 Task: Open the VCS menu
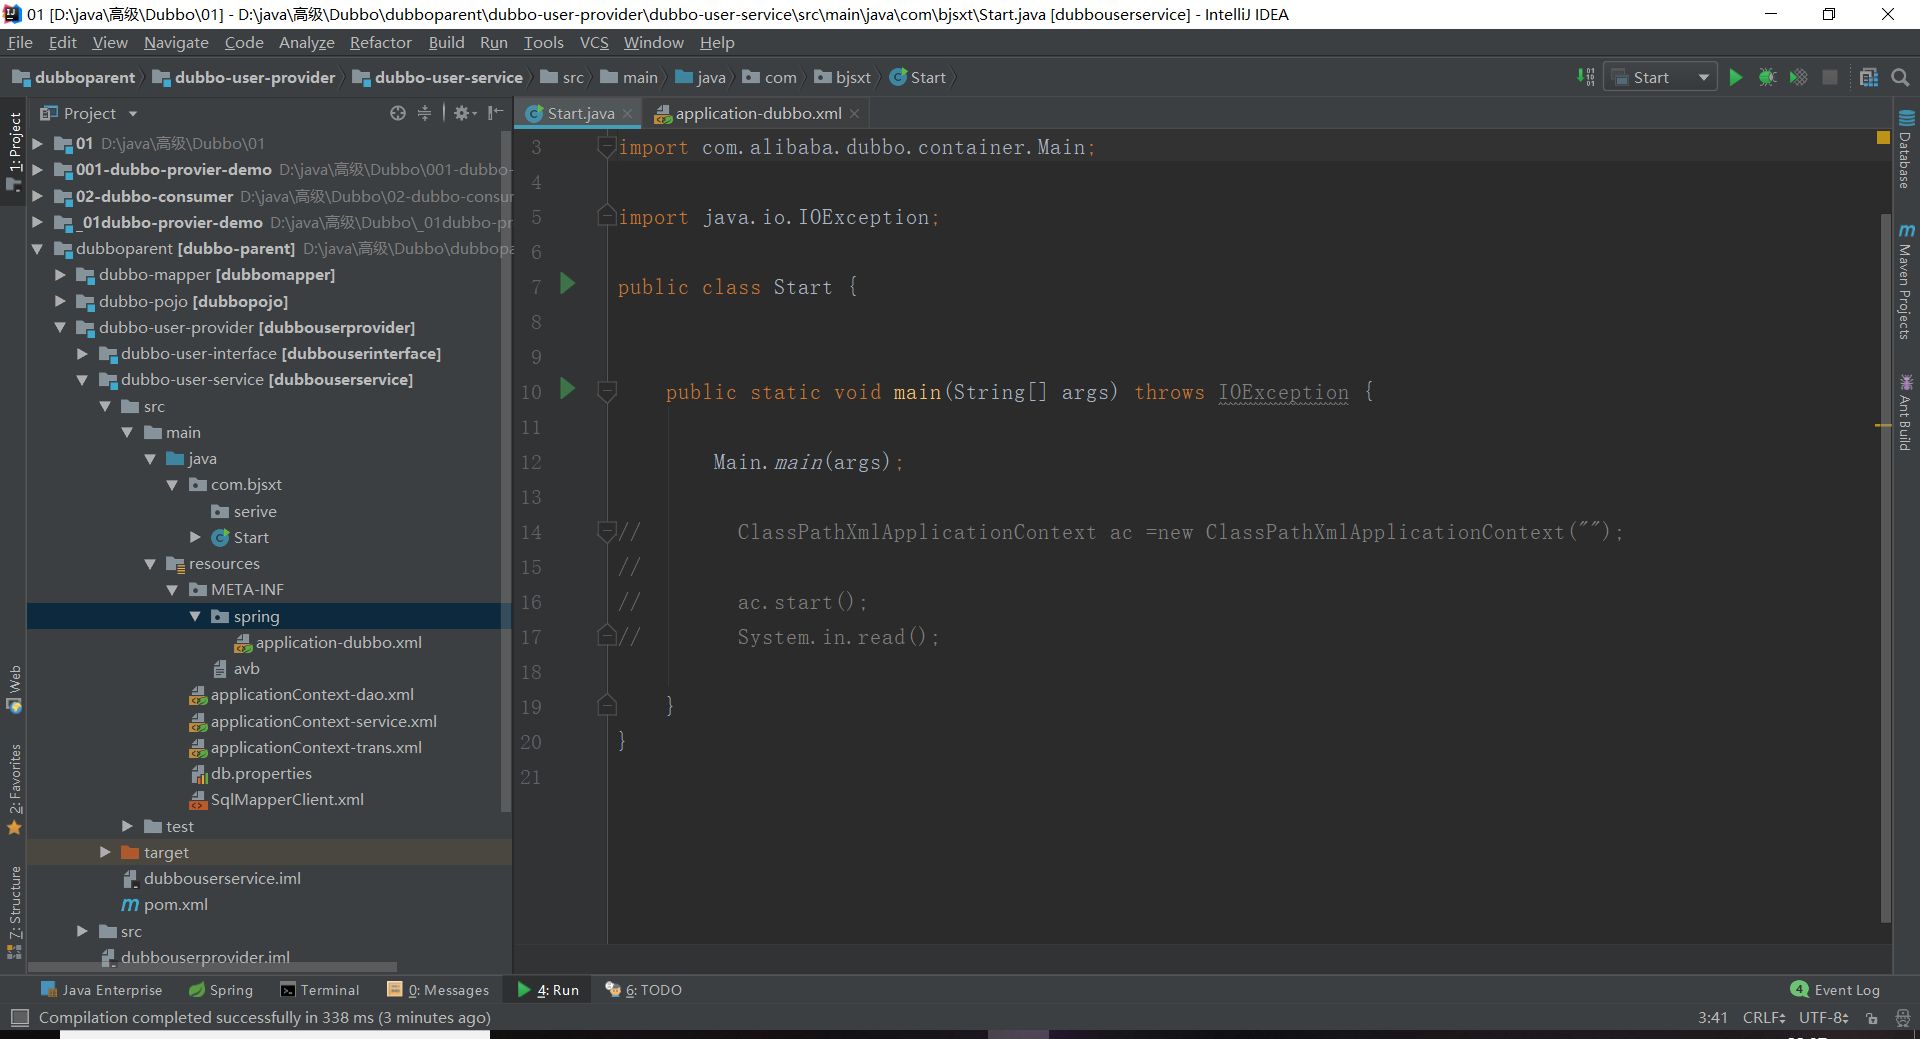594,42
